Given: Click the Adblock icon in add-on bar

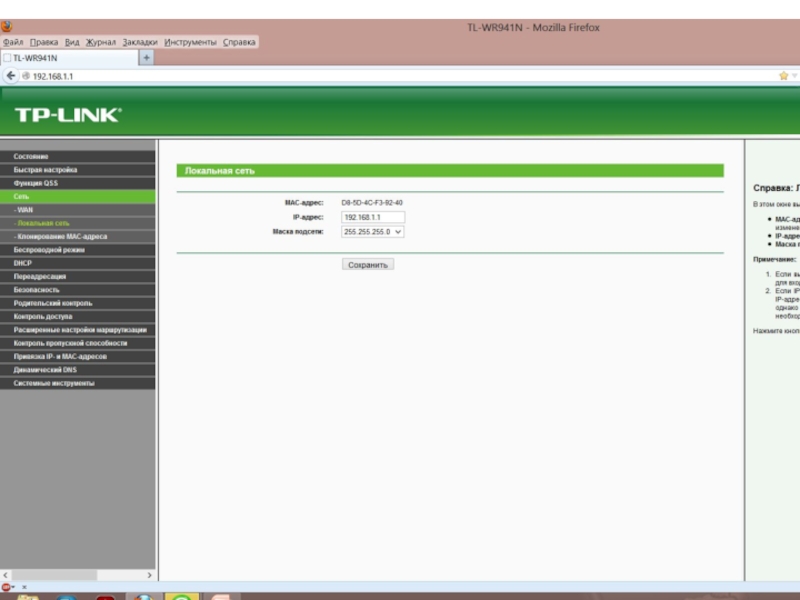Looking at the screenshot, I should (7, 587).
